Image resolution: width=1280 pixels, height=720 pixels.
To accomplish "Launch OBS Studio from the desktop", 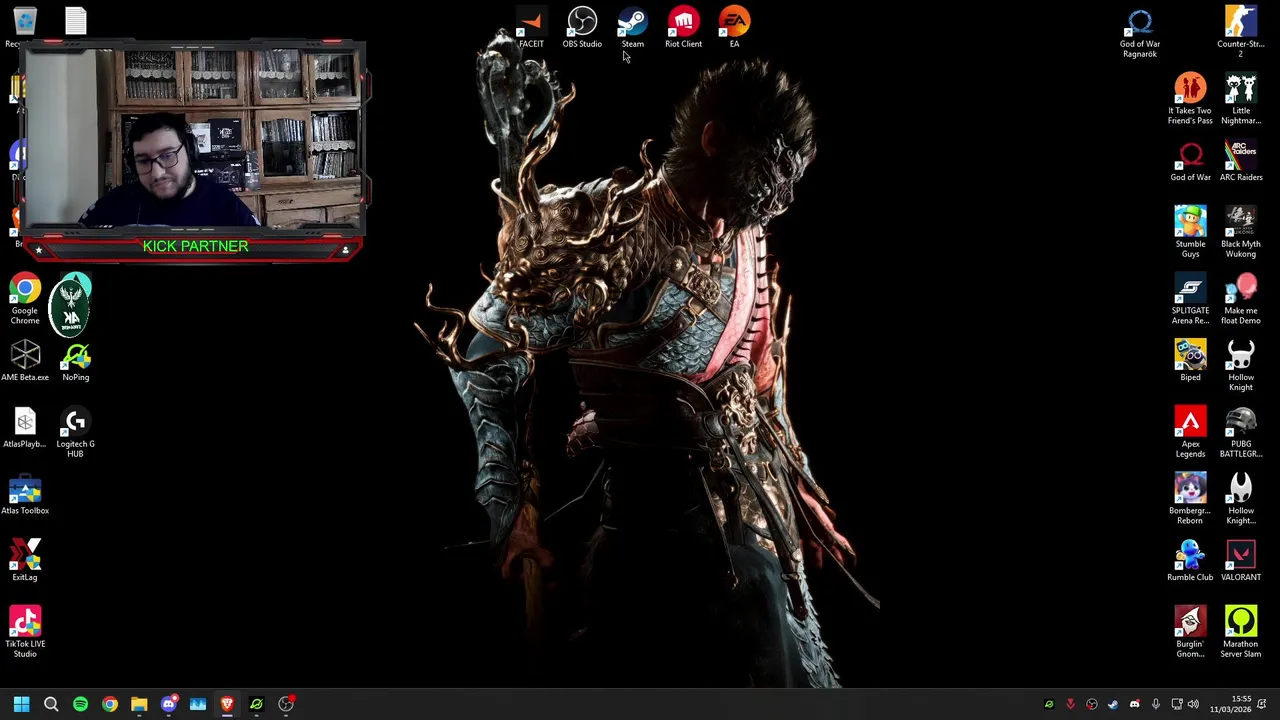I will click(x=582, y=28).
